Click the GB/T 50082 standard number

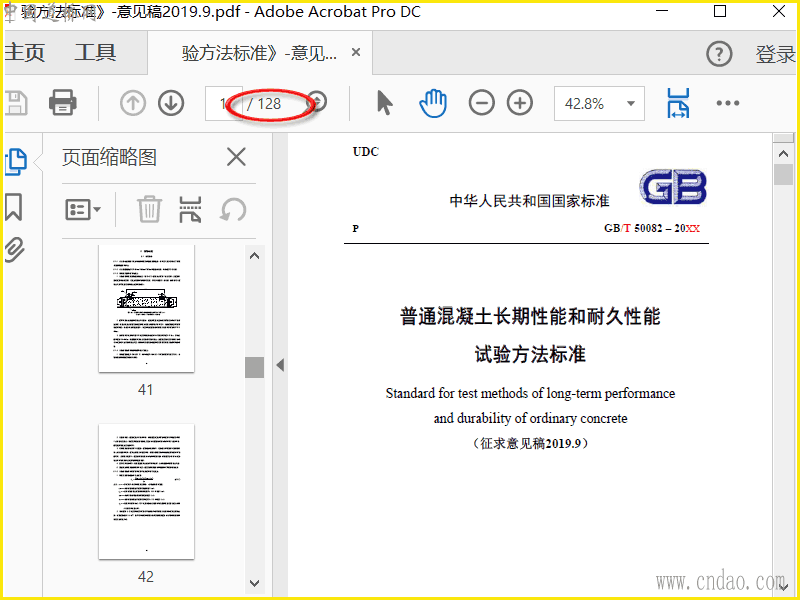click(x=652, y=228)
